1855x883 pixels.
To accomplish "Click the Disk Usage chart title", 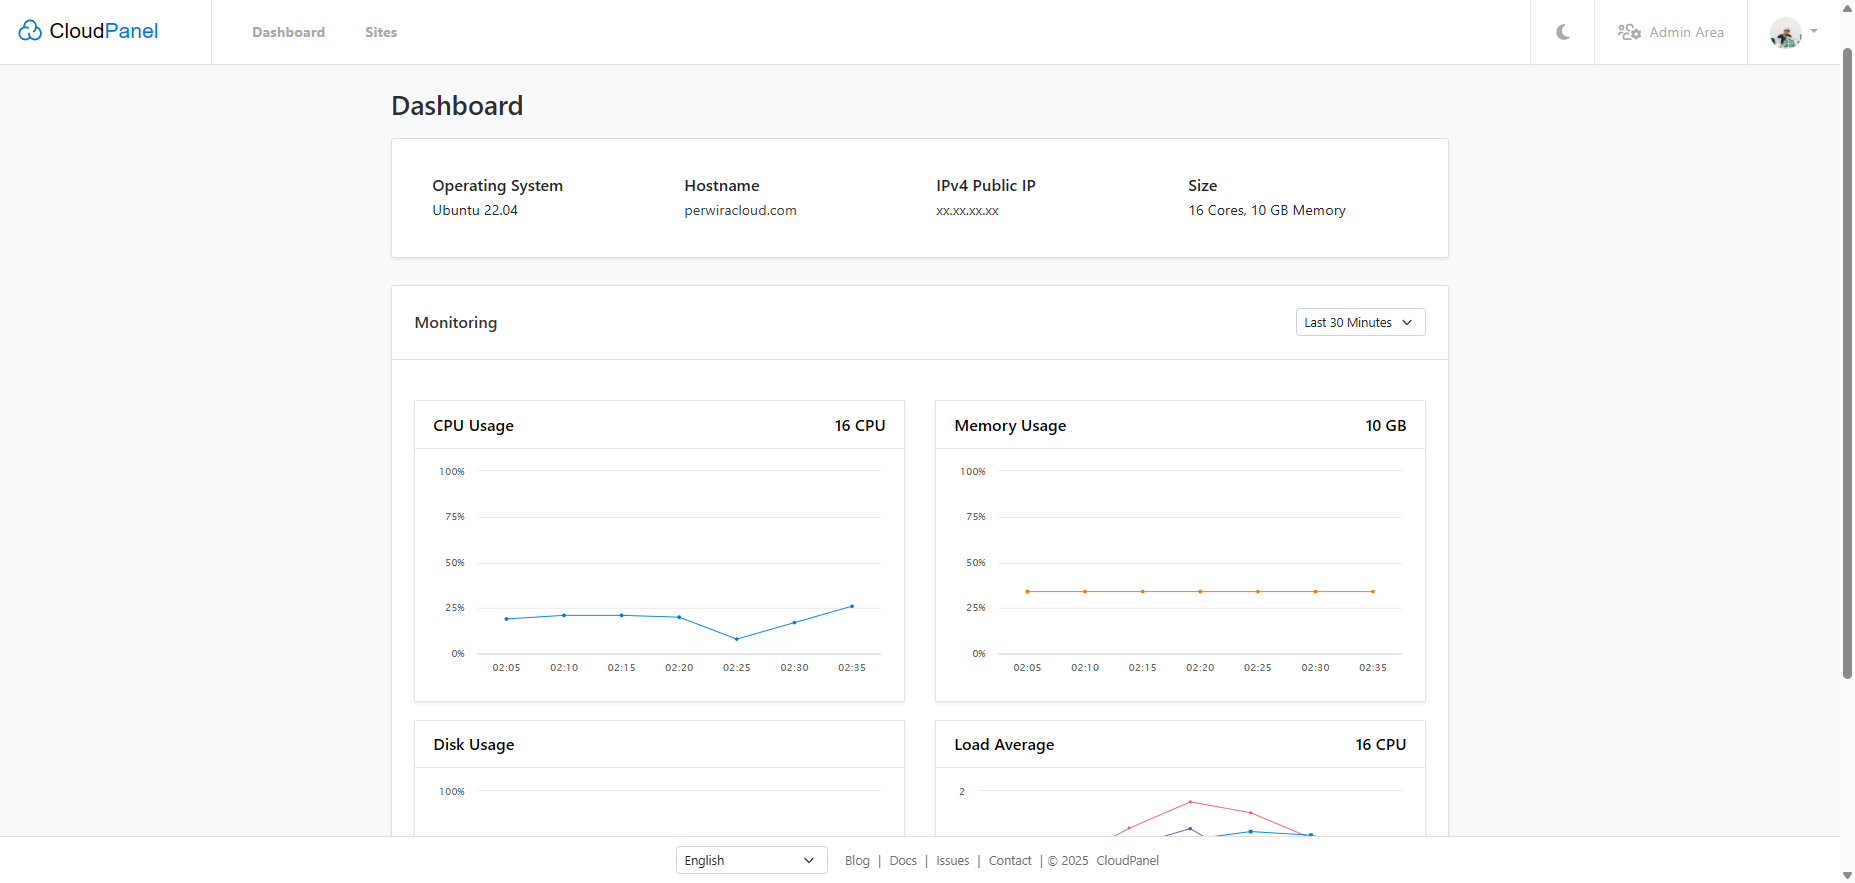I will click(x=473, y=744).
